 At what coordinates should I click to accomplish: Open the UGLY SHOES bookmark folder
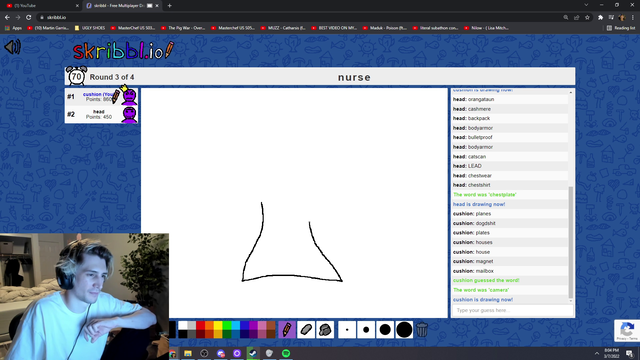point(90,28)
